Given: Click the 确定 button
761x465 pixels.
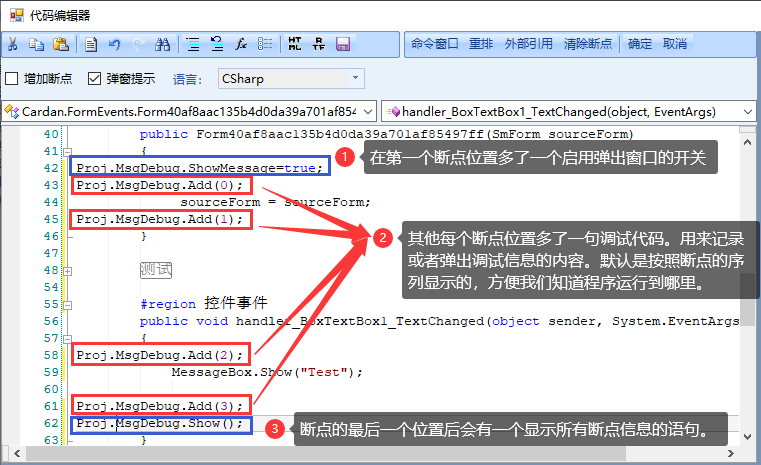Looking at the screenshot, I should click(640, 44).
